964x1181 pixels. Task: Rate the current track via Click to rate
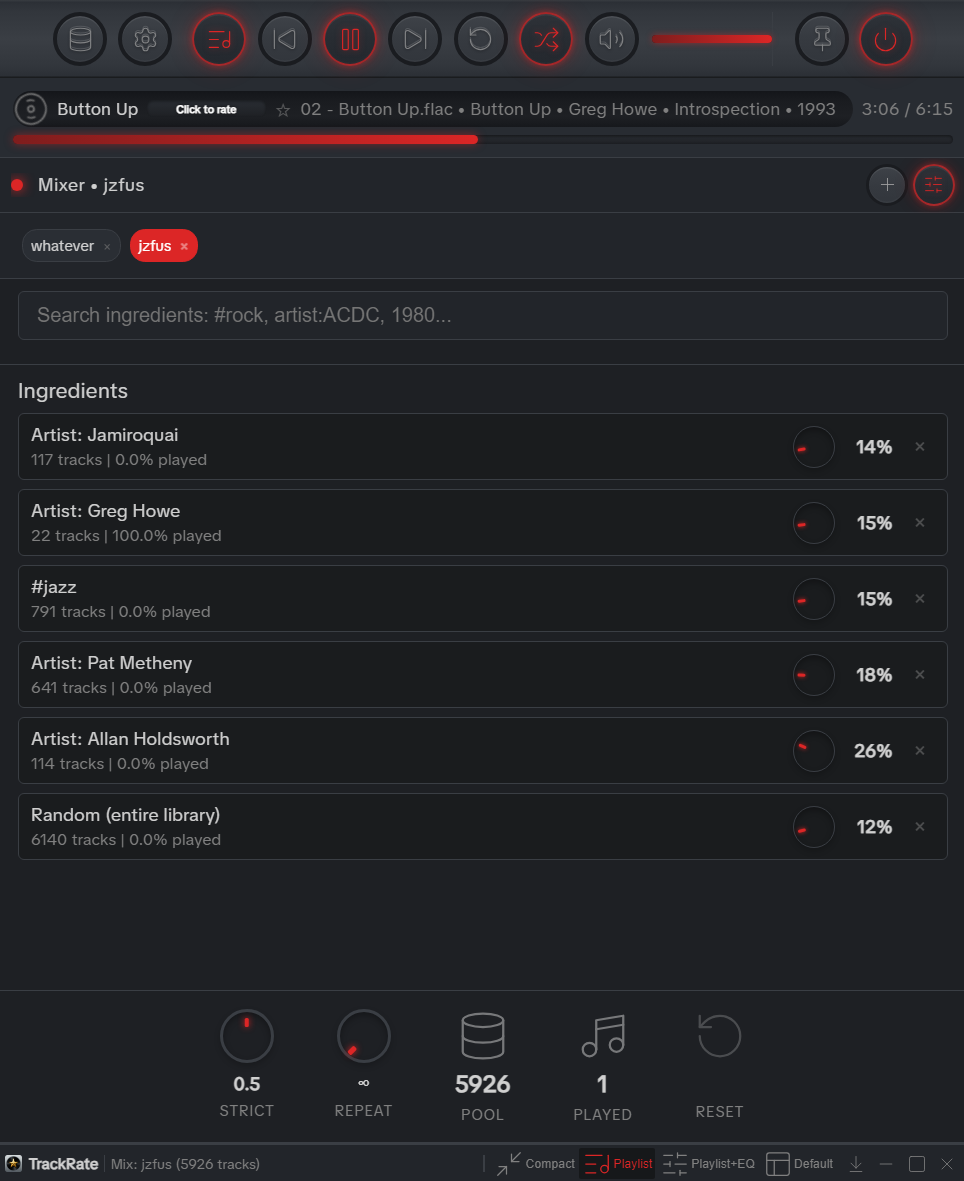(205, 110)
